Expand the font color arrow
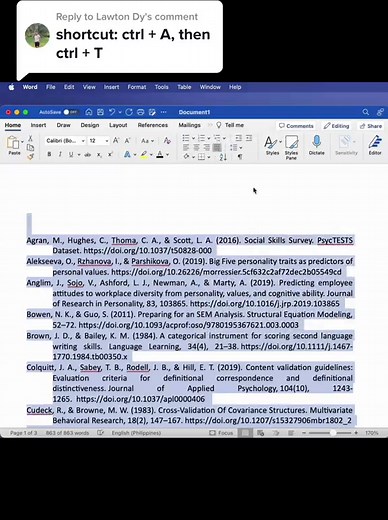388x520 pixels. point(167,155)
